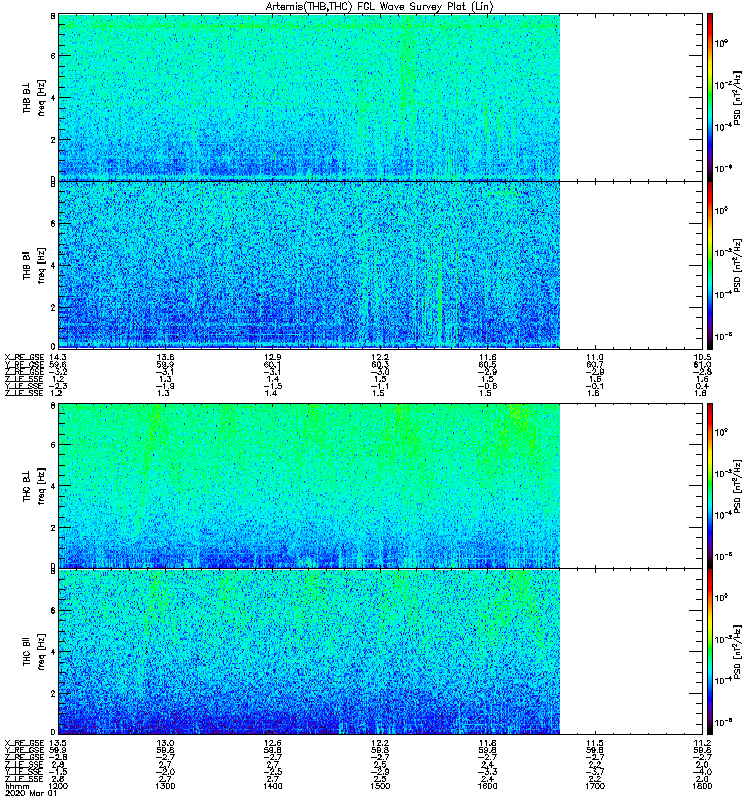Click the THC X_RE_GSE value 11.2
The image size is (750, 800).
702,743
